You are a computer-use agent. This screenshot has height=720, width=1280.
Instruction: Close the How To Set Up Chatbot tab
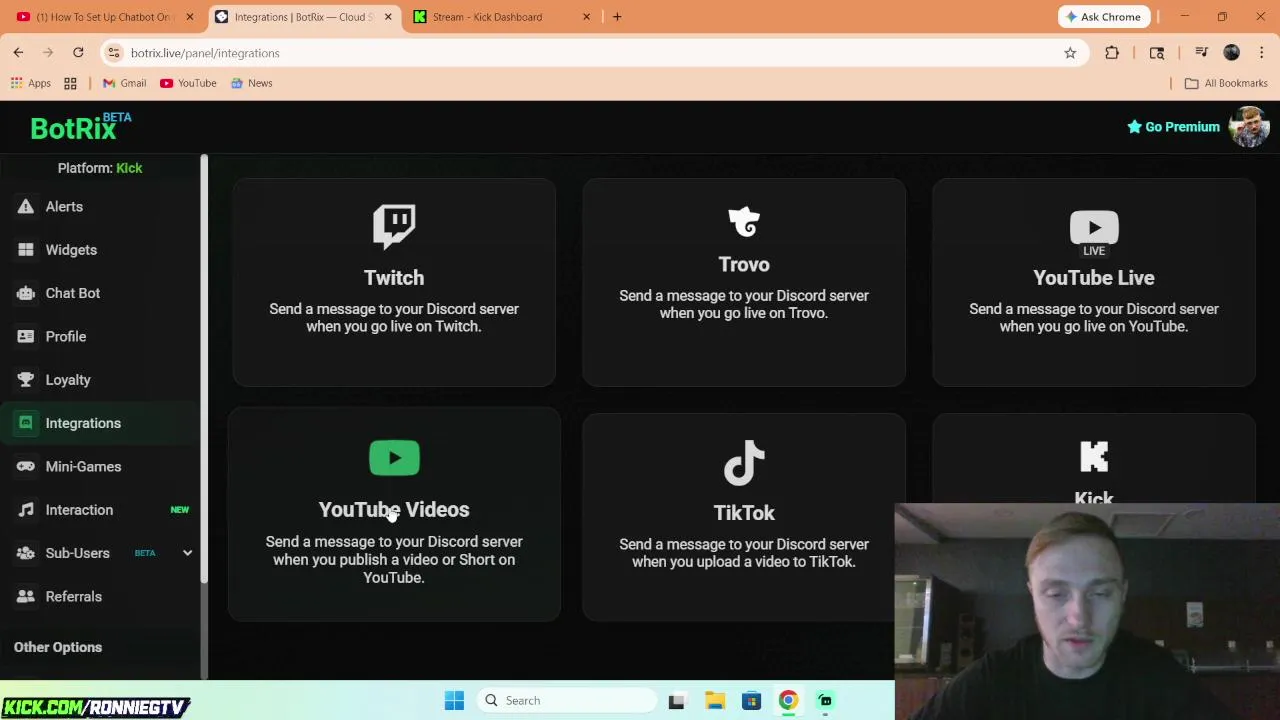[189, 17]
